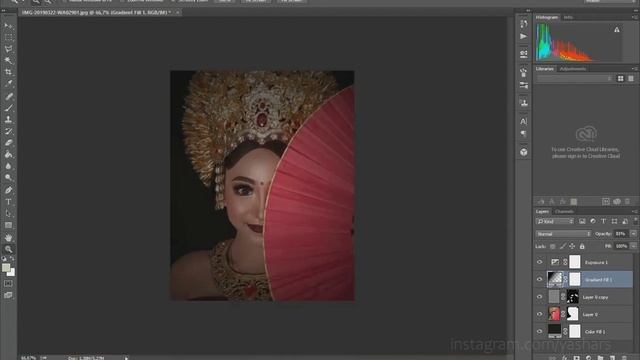
Task: Select the Histogram tab
Action: [547, 17]
